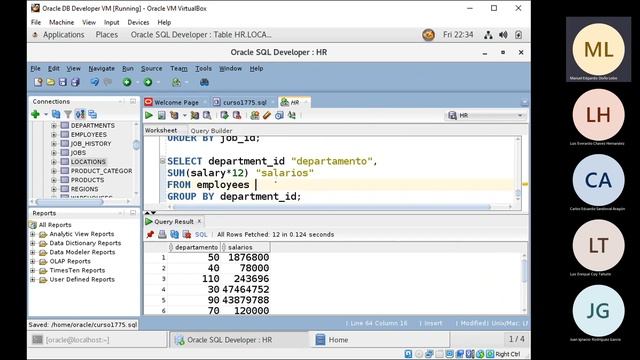The image size is (640, 360).
Task: Click the Open folder icon in toolbar
Action: (51, 82)
